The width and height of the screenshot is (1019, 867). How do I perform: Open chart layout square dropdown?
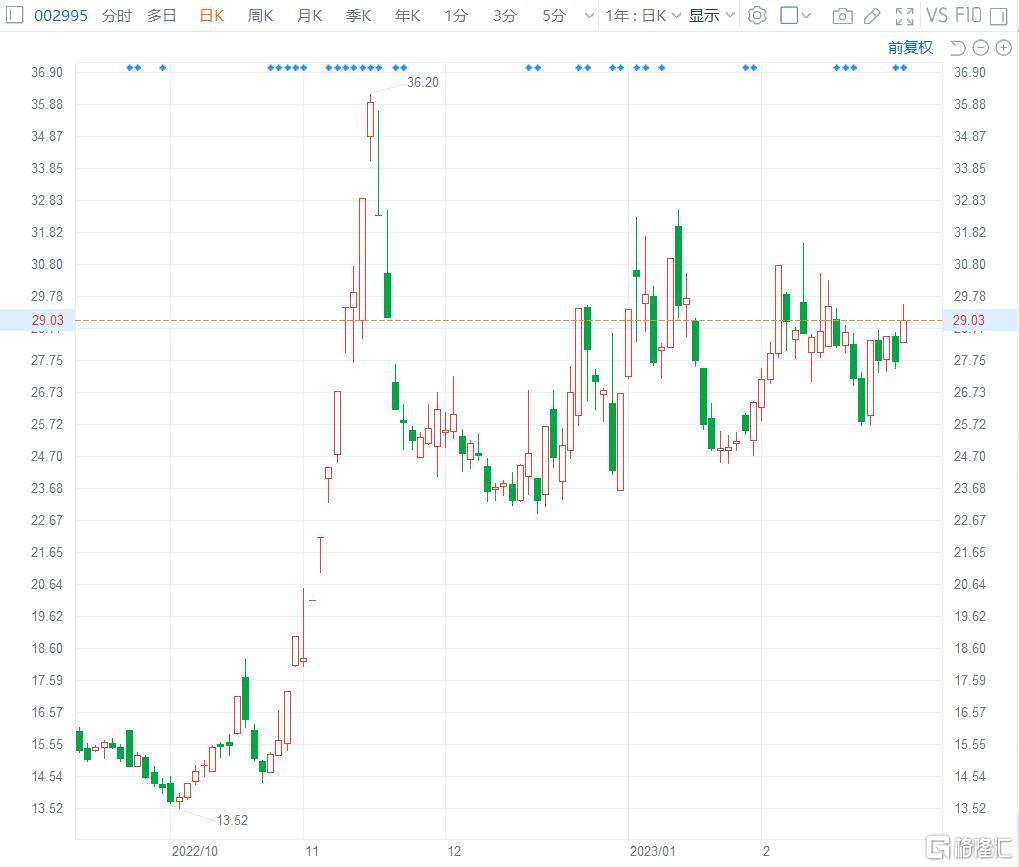click(x=795, y=15)
